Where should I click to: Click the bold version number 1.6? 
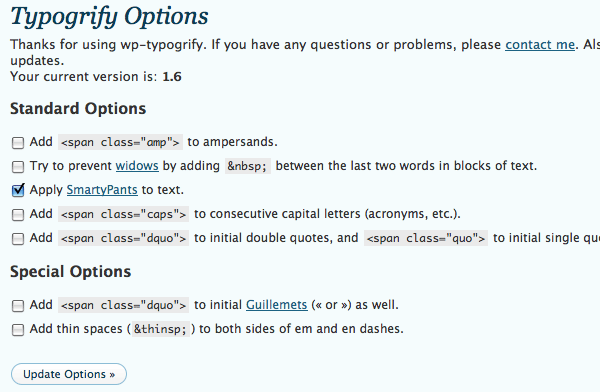point(172,77)
